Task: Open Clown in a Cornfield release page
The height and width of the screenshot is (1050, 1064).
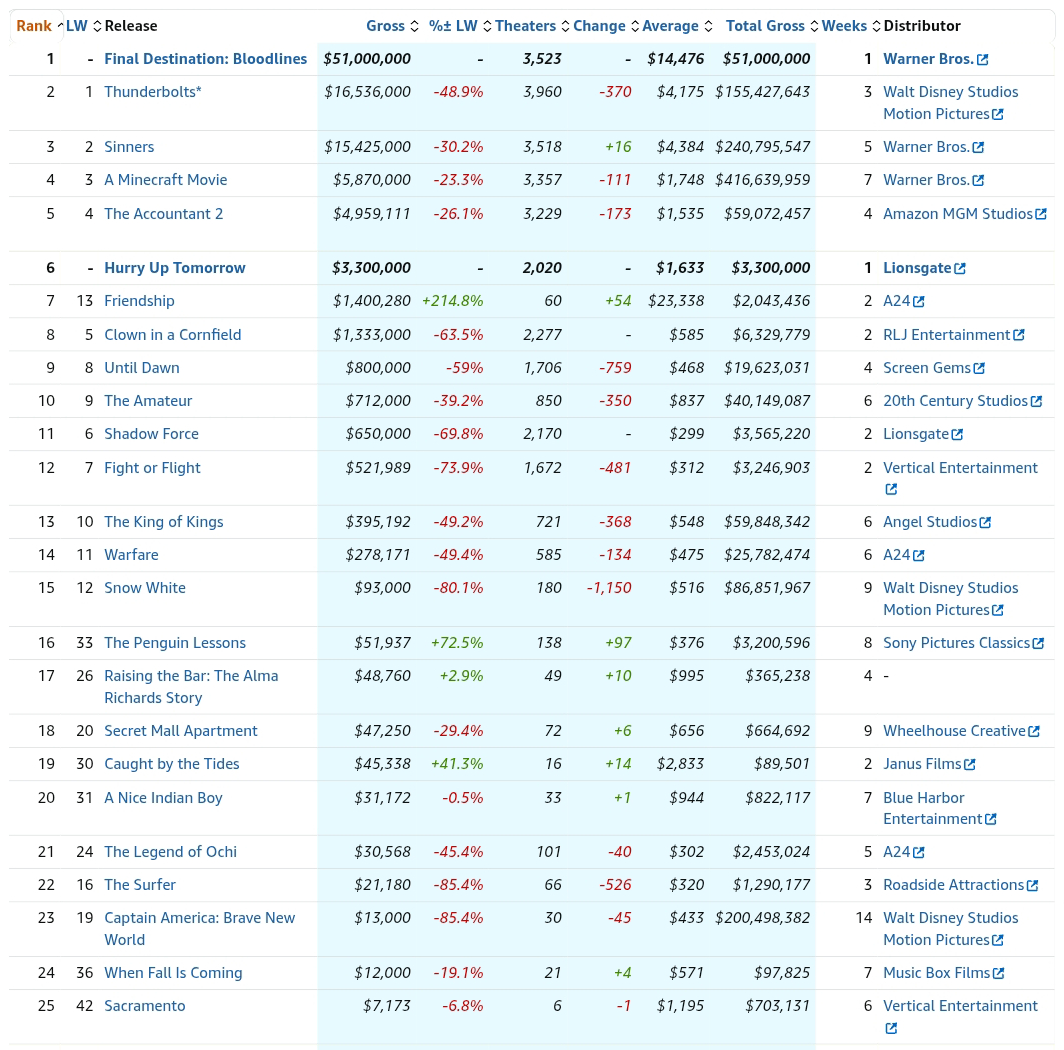Action: coord(172,335)
